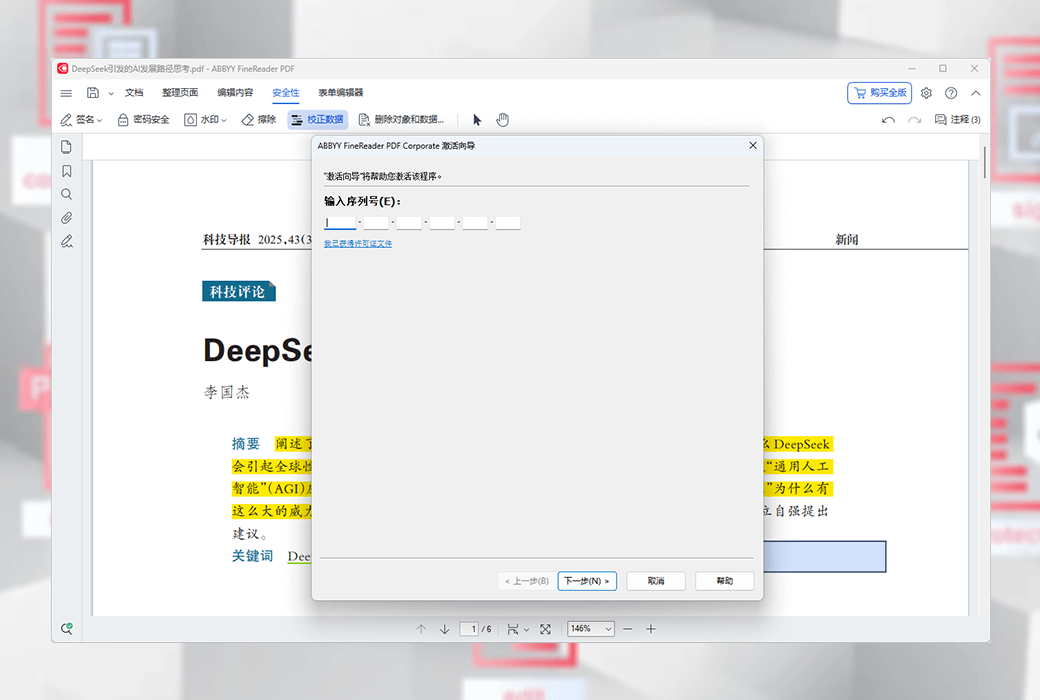1040x700 pixels.
Task: Open the 表单编辑器 tab
Action: pos(340,93)
